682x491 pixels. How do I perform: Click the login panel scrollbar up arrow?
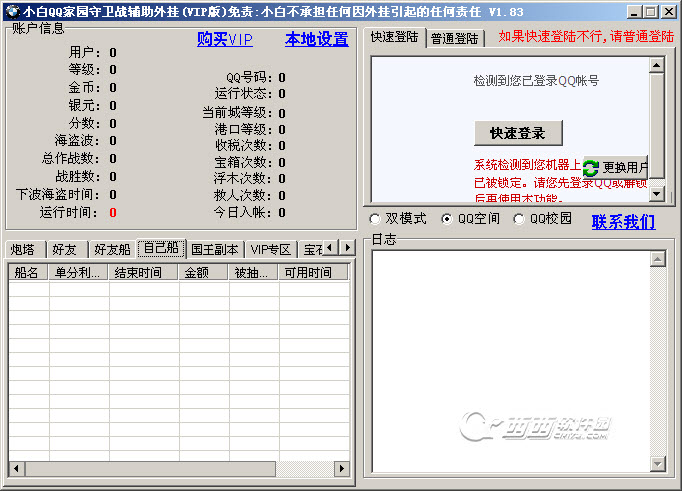click(x=656, y=65)
